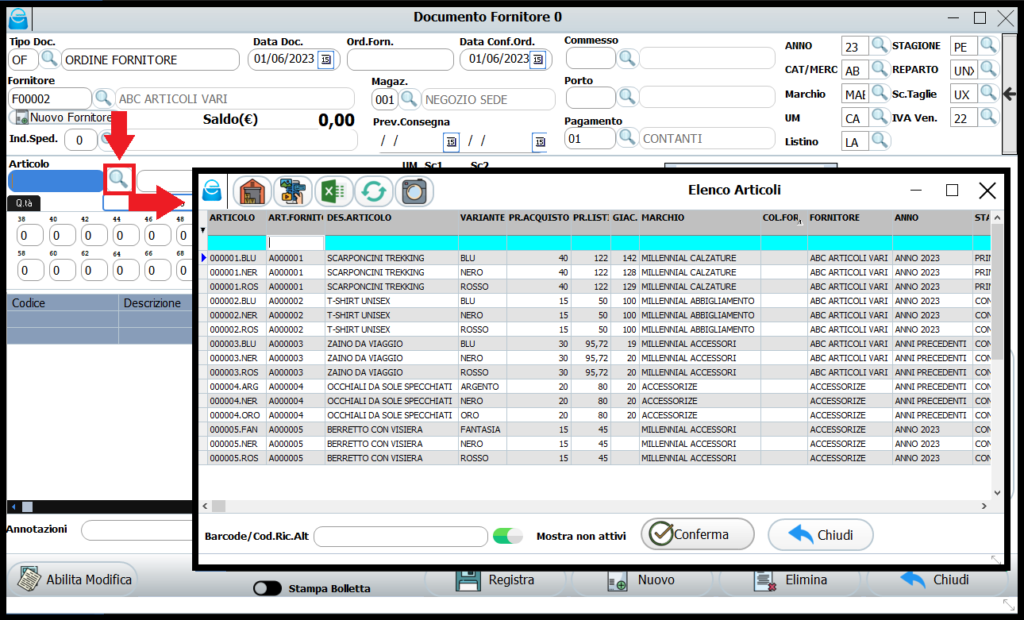This screenshot has height=620, width=1024.
Task: Open Sc.Taglie lookup magnifier icon
Action: point(988,93)
